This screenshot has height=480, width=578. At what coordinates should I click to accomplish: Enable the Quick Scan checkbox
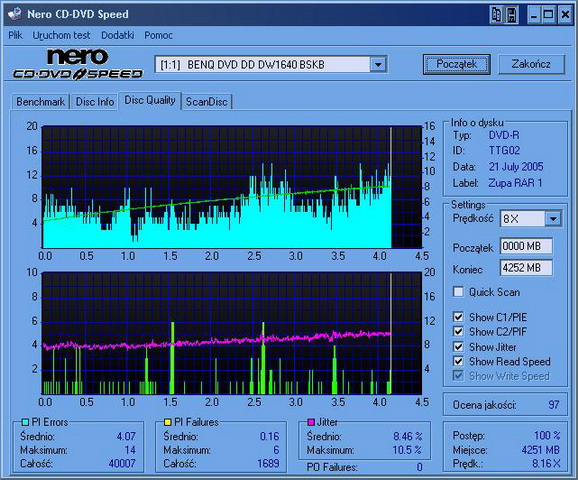tap(458, 292)
